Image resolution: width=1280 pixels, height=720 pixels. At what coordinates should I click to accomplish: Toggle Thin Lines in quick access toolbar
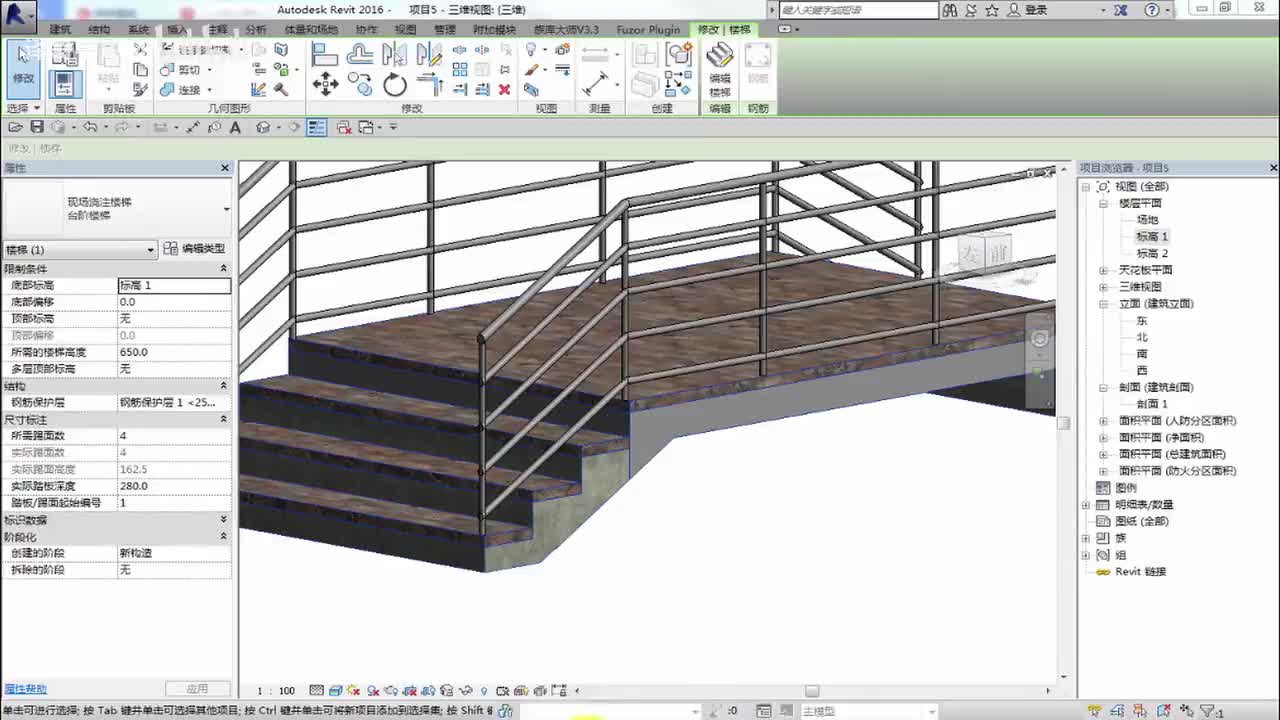pyautogui.click(x=316, y=127)
